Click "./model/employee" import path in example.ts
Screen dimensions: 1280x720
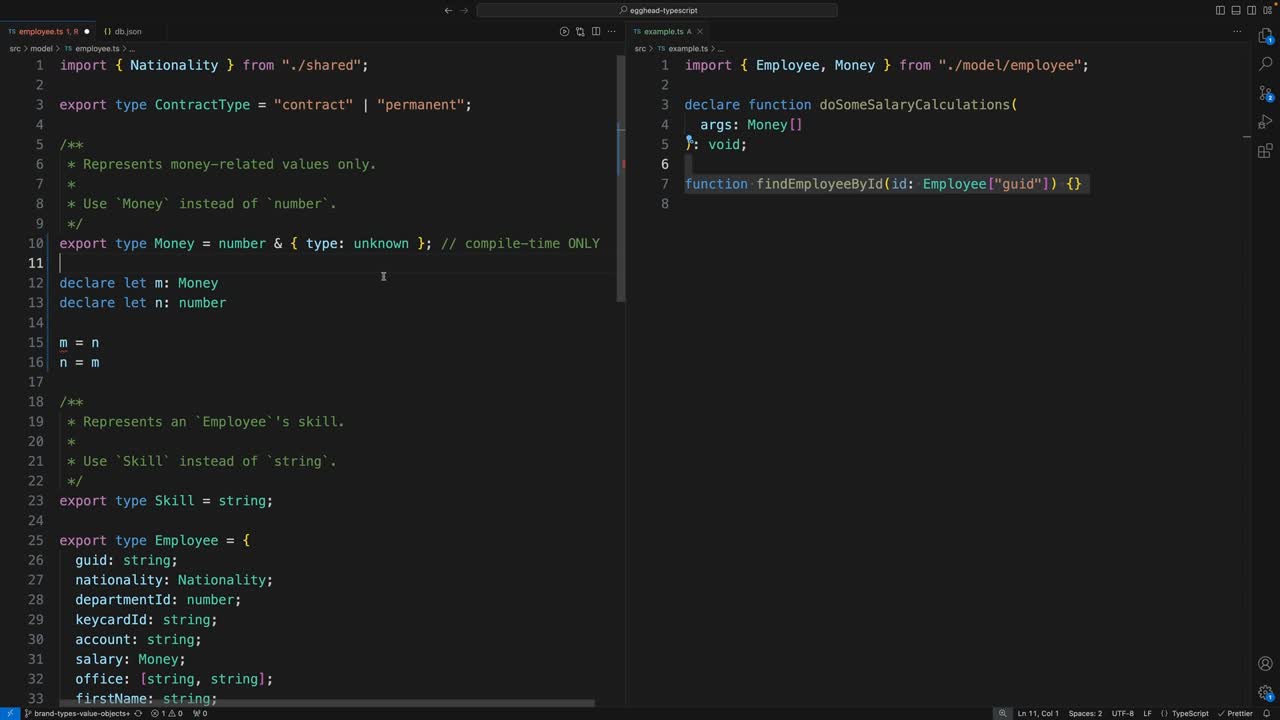1009,65
